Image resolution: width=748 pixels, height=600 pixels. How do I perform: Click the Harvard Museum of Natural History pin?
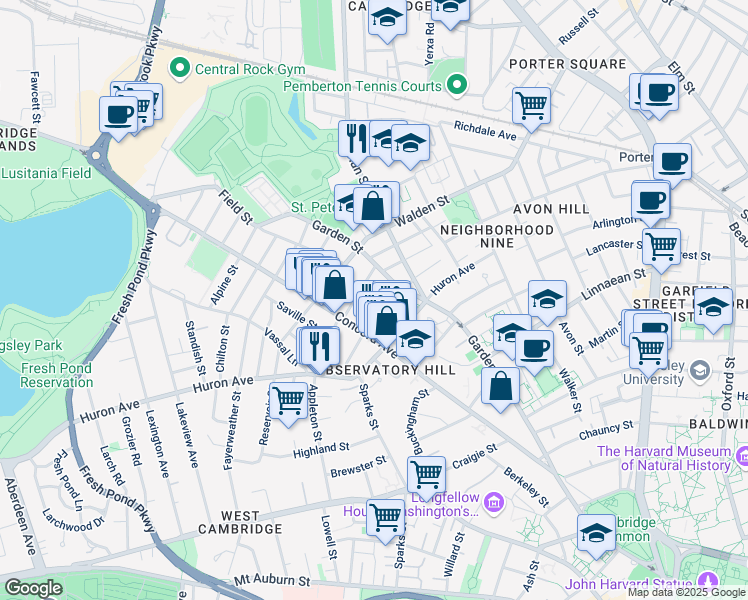742,456
